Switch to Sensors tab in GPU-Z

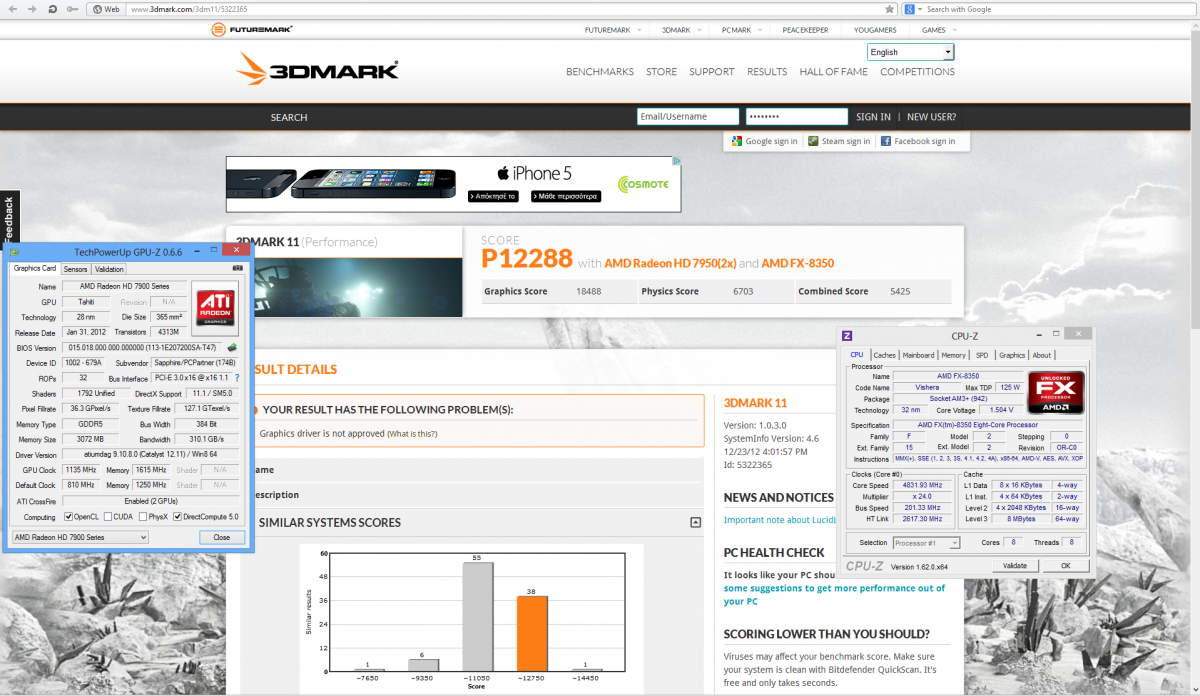[76, 269]
